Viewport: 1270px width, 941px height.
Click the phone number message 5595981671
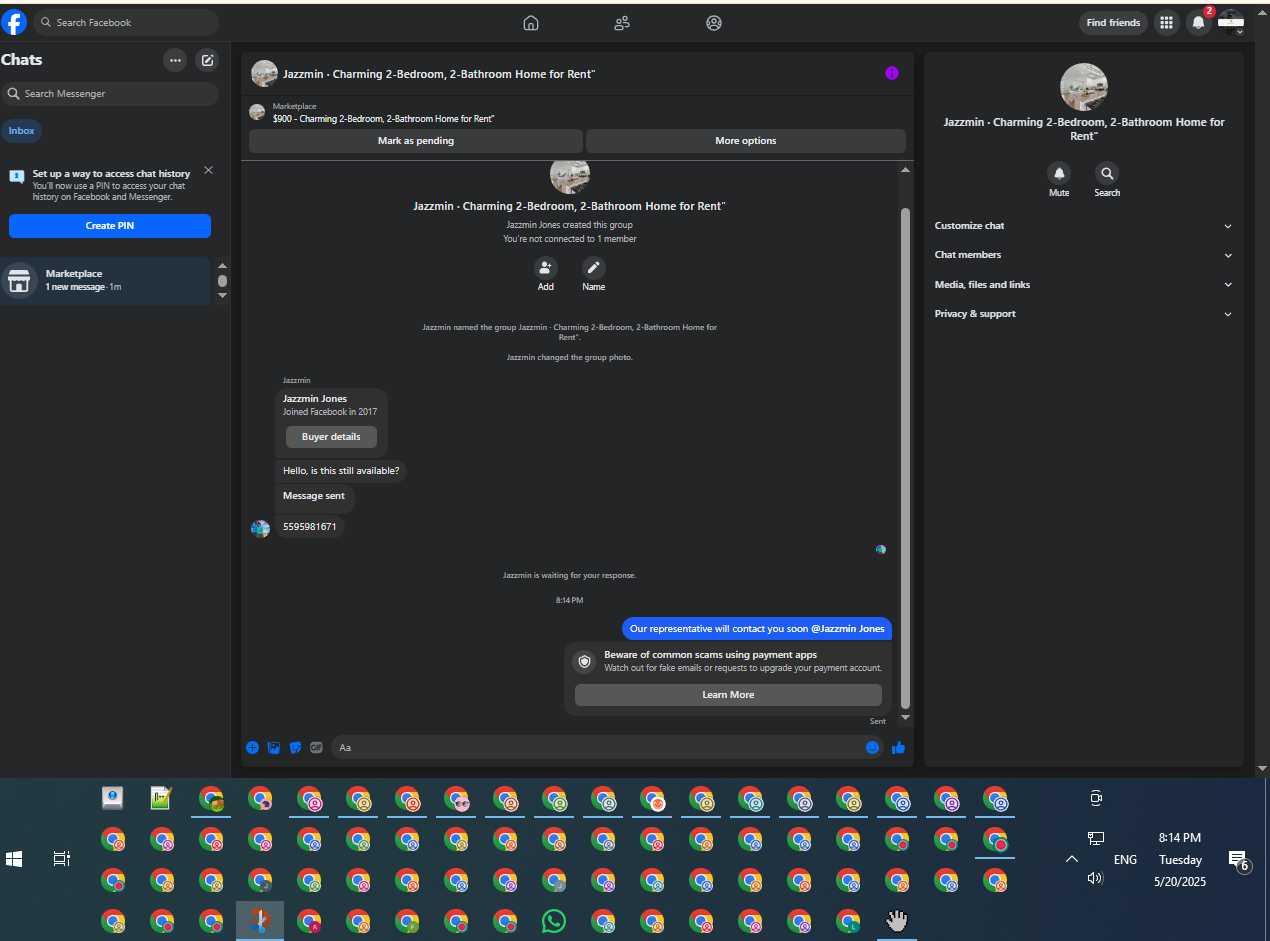click(310, 526)
